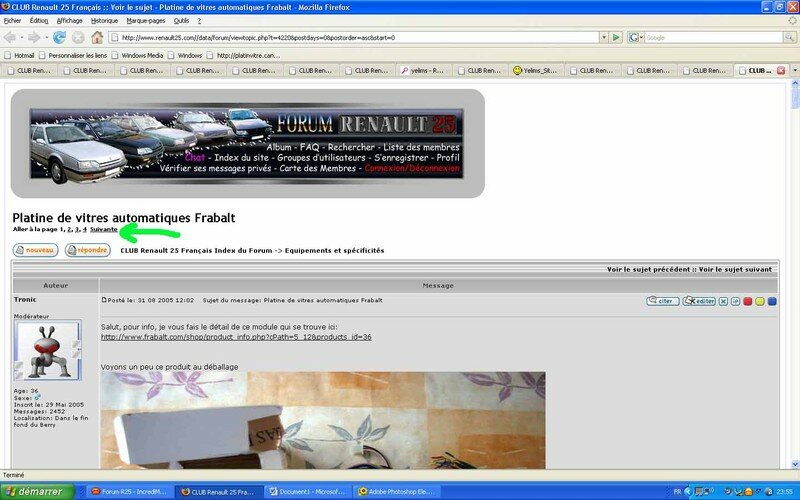
Task: Open the back history dropdown arrow
Action: (21, 38)
